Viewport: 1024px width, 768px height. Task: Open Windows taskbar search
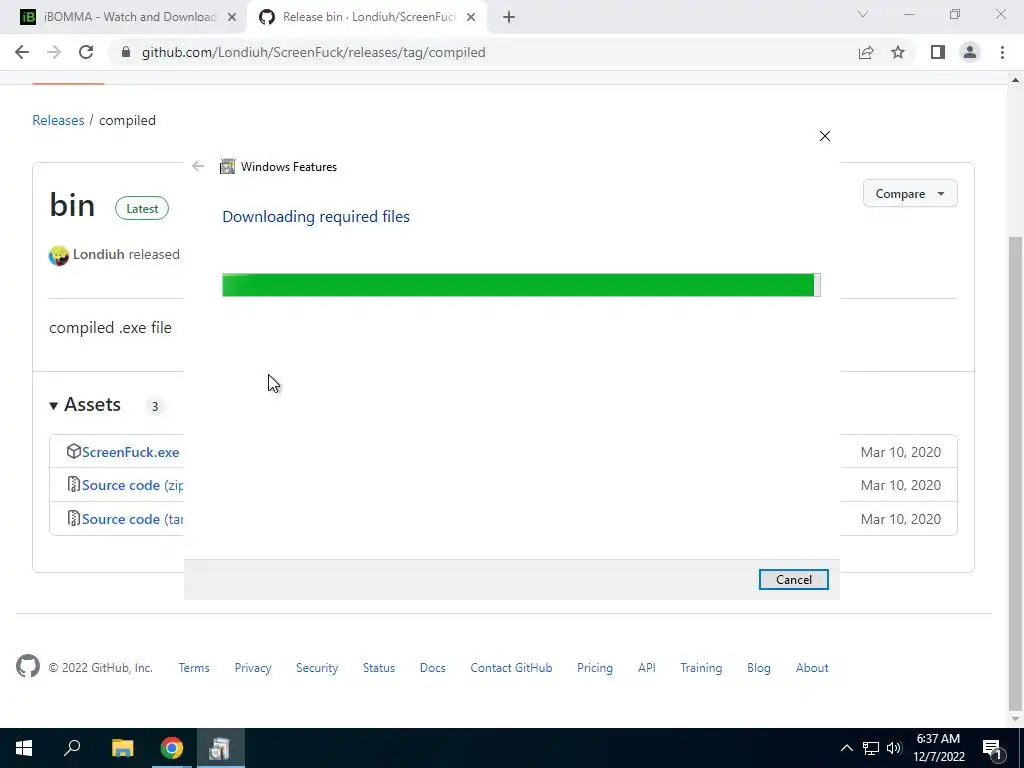coord(72,748)
